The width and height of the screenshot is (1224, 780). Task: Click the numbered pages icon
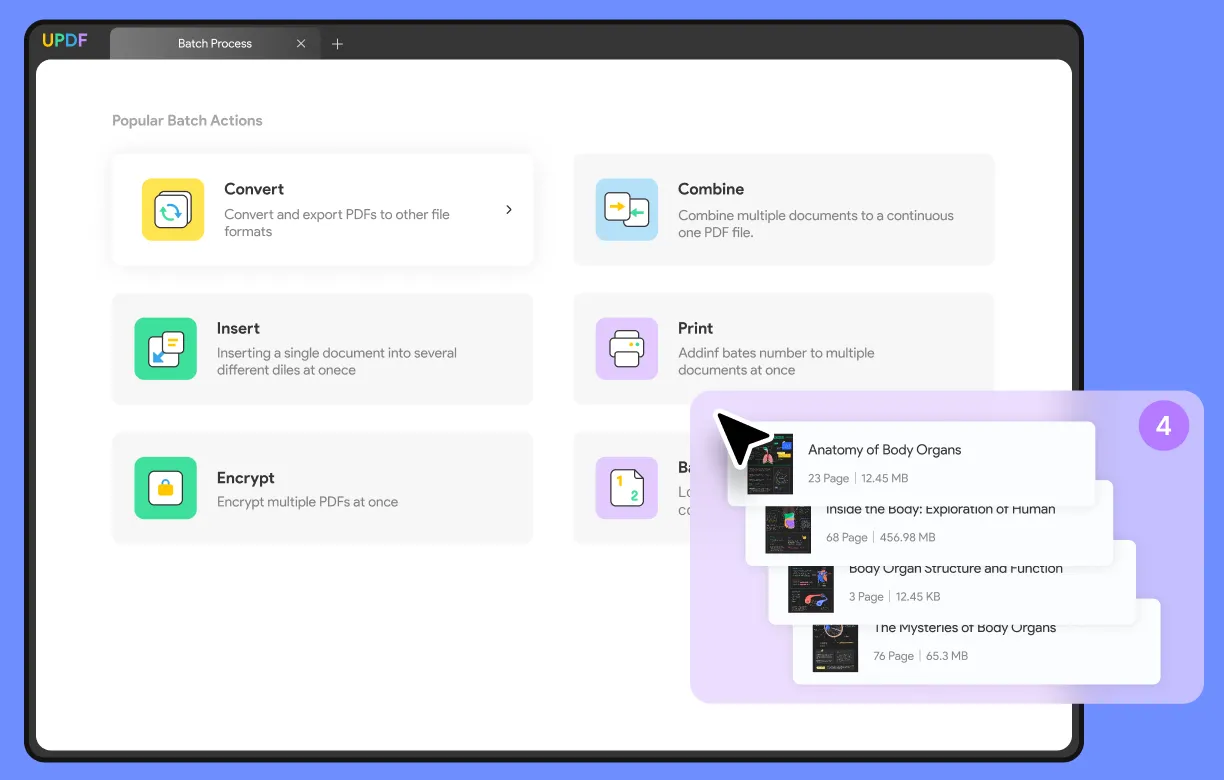pyautogui.click(x=626, y=488)
